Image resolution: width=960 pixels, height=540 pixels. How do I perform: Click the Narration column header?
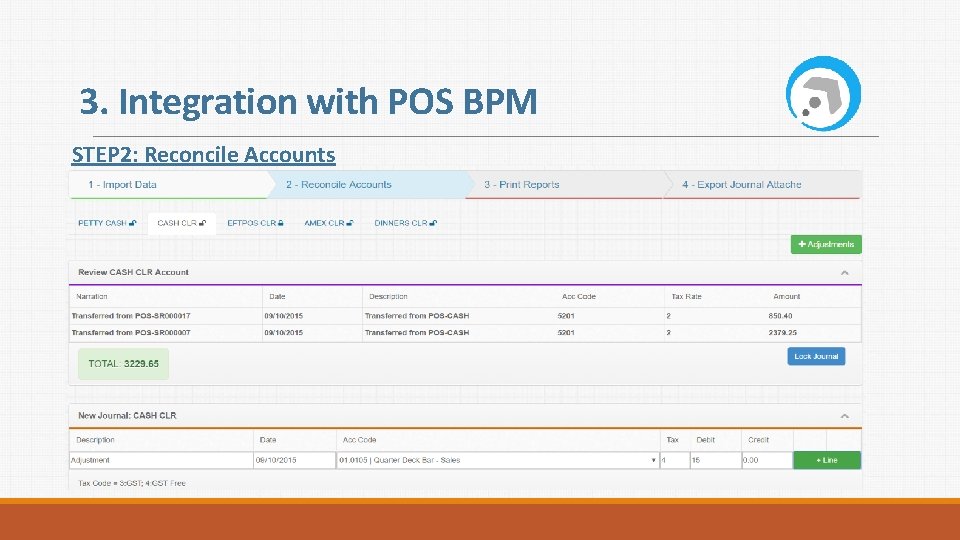(x=92, y=296)
